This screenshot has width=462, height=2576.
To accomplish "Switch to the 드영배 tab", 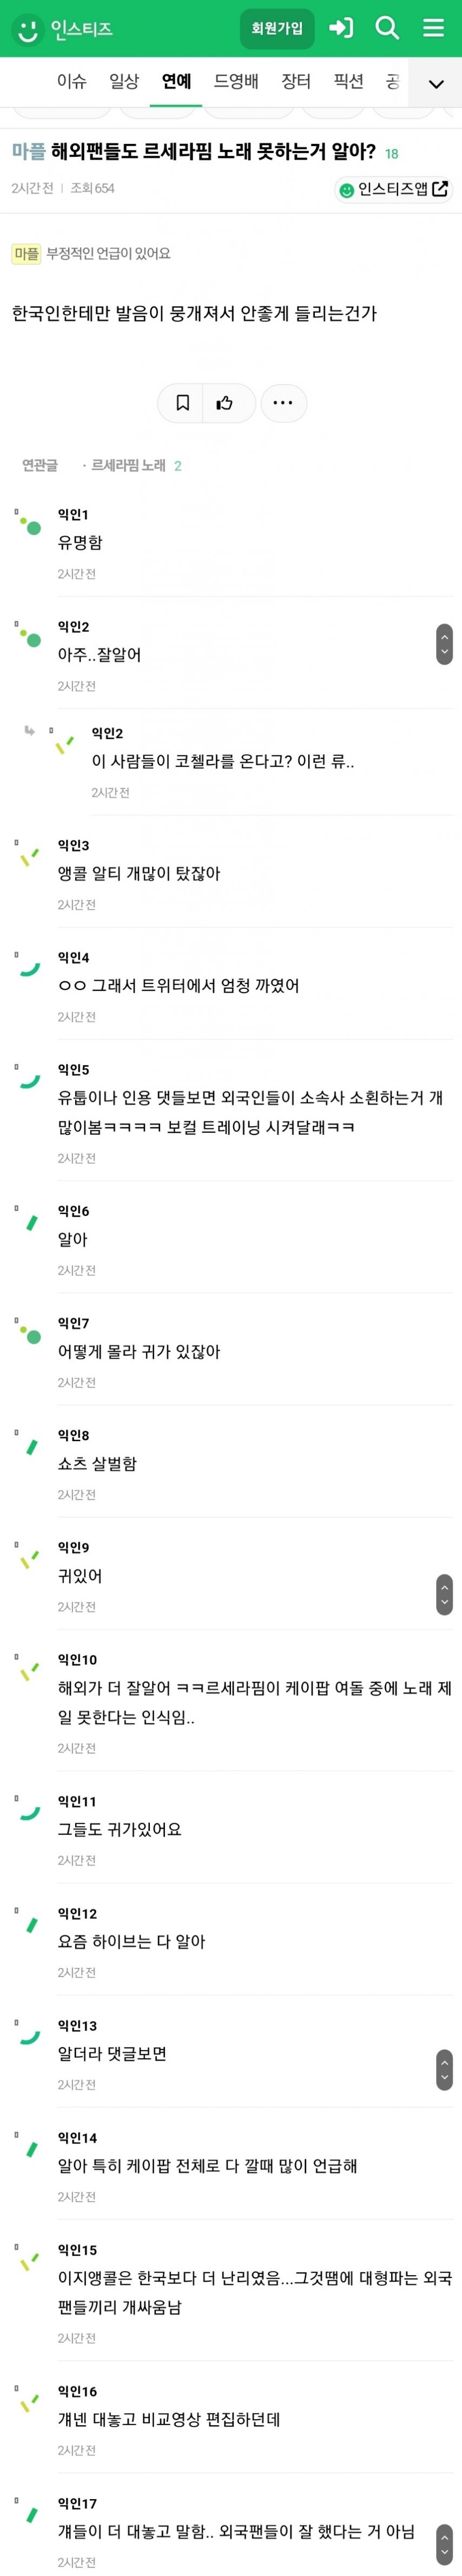I will pos(236,81).
